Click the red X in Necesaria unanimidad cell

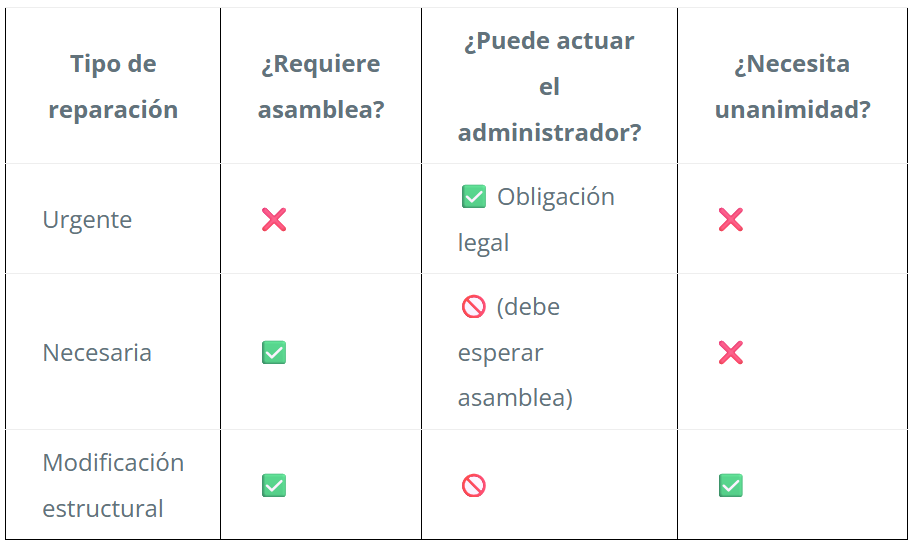click(731, 353)
